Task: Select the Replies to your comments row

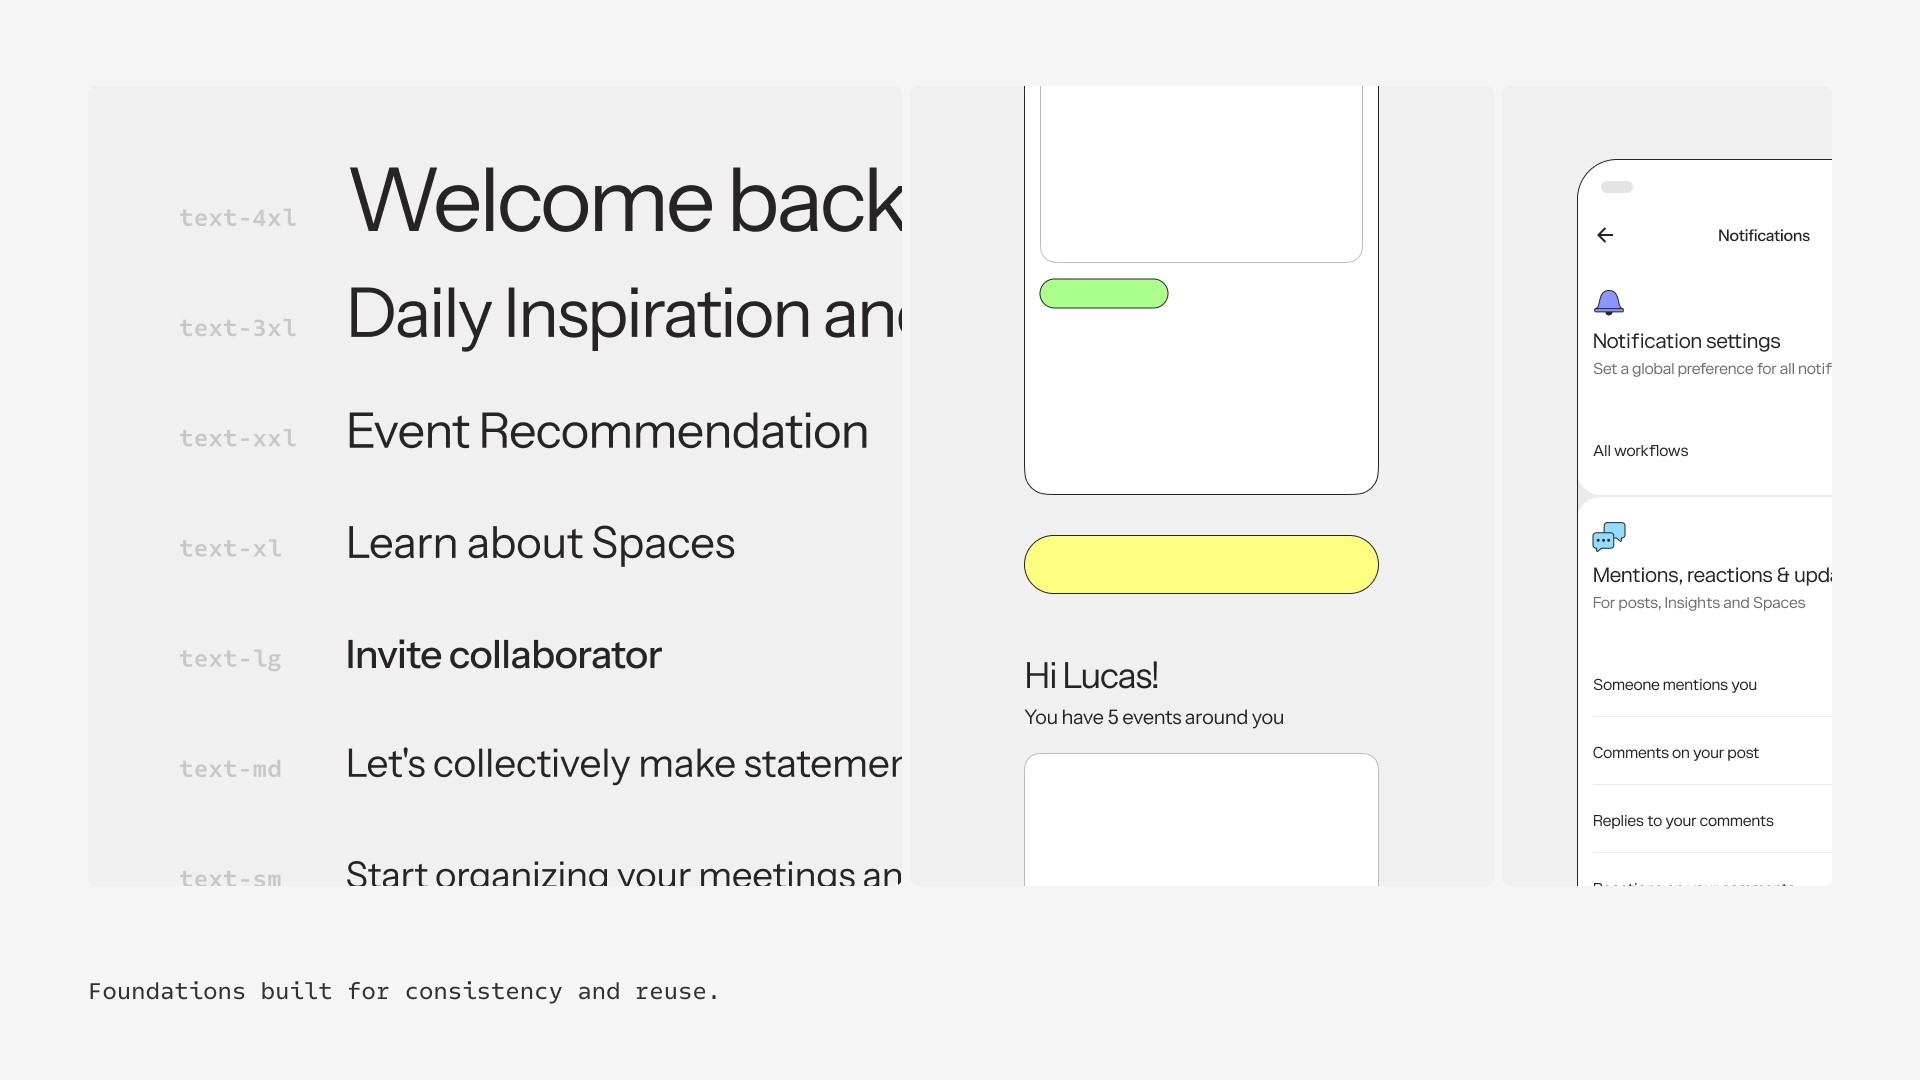Action: [x=1712, y=820]
